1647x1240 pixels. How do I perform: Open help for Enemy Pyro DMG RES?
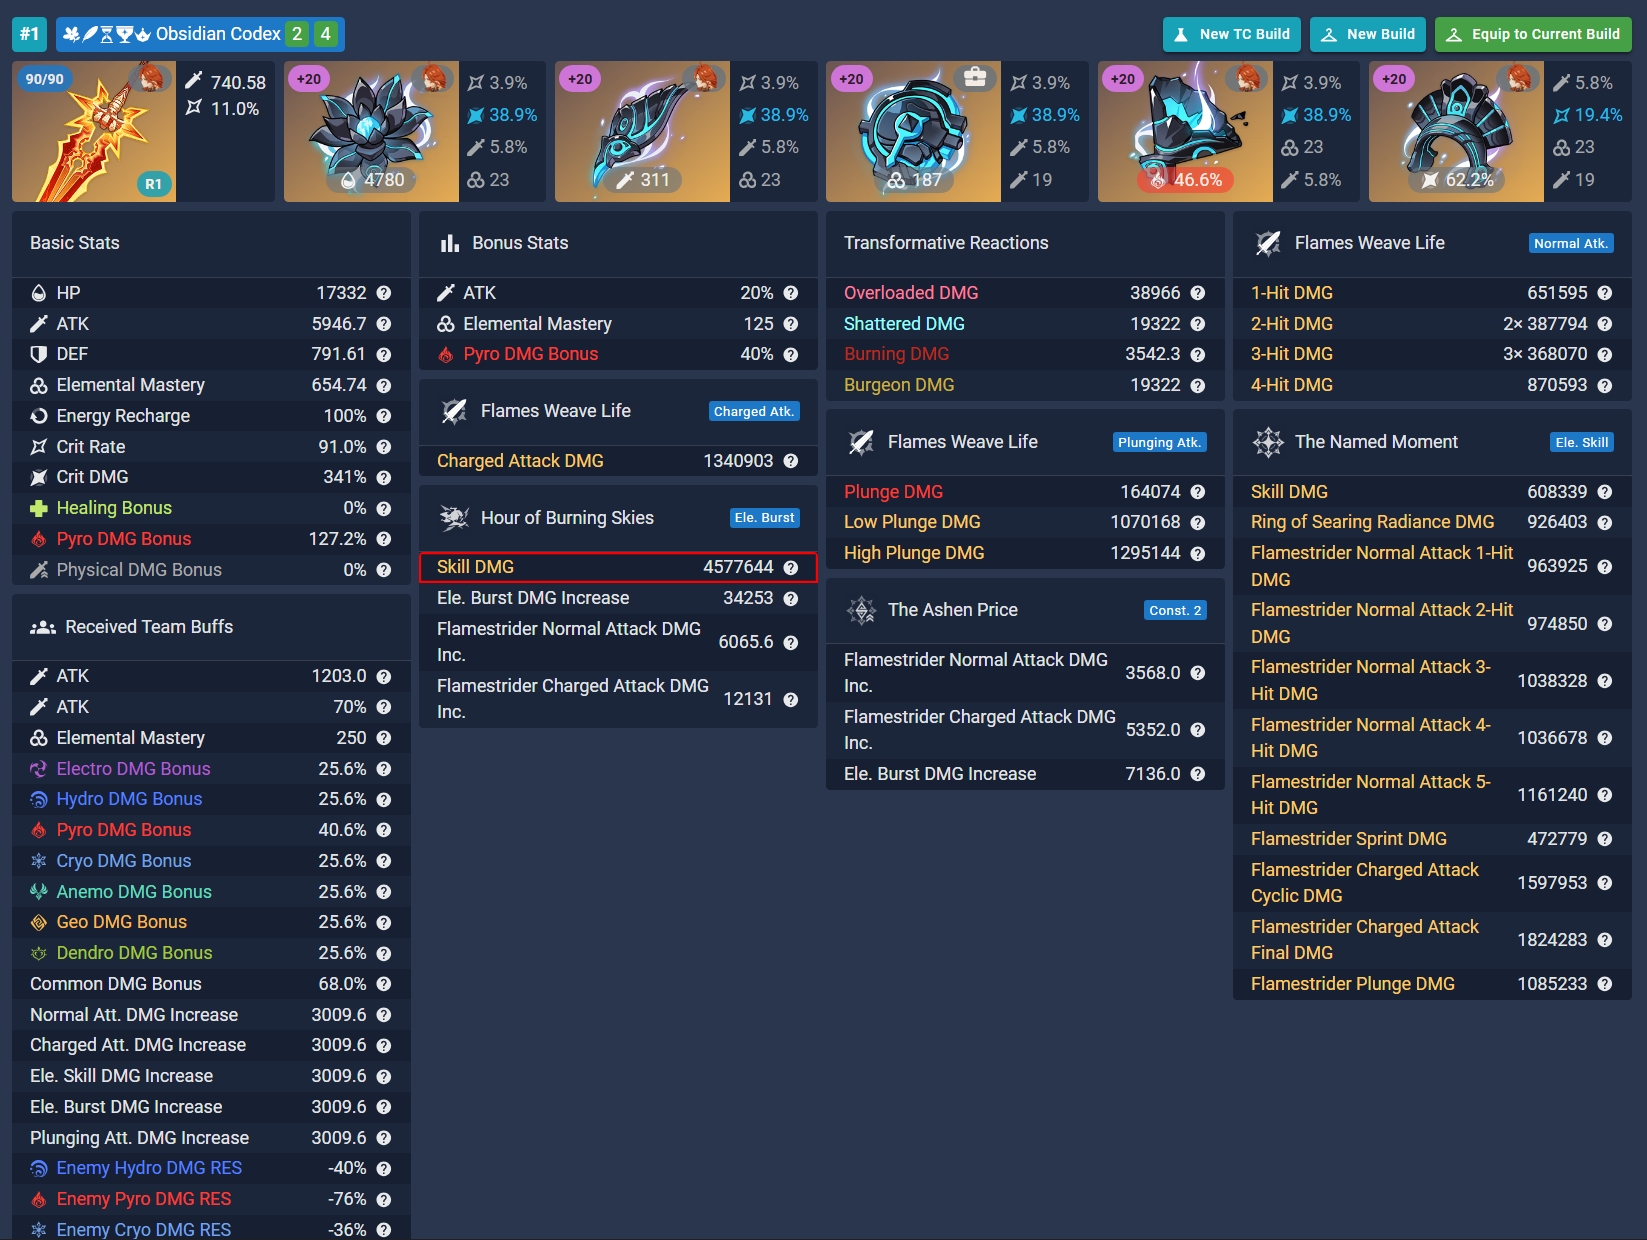click(x=384, y=1199)
